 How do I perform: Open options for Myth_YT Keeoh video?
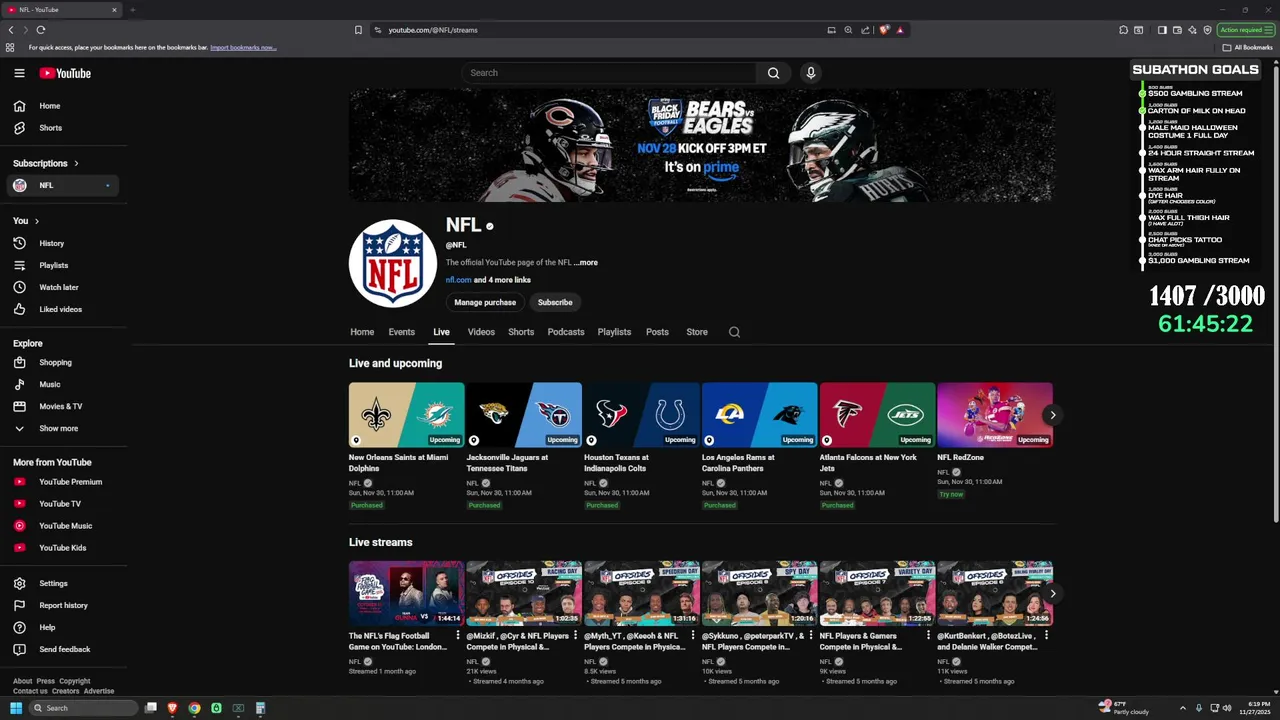pos(693,636)
